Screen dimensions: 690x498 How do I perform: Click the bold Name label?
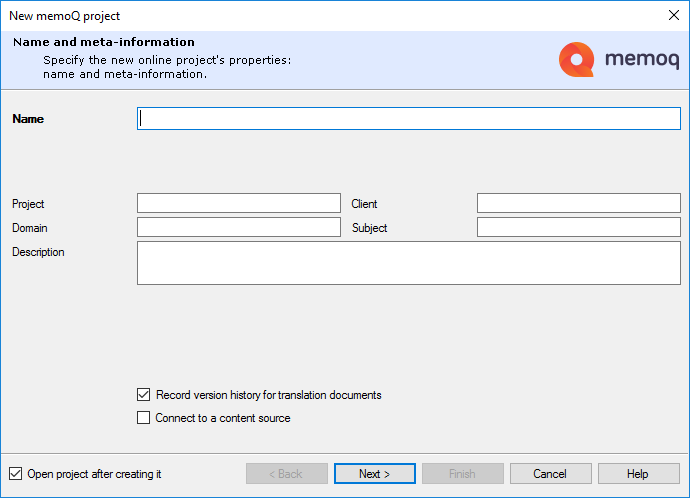[x=28, y=119]
